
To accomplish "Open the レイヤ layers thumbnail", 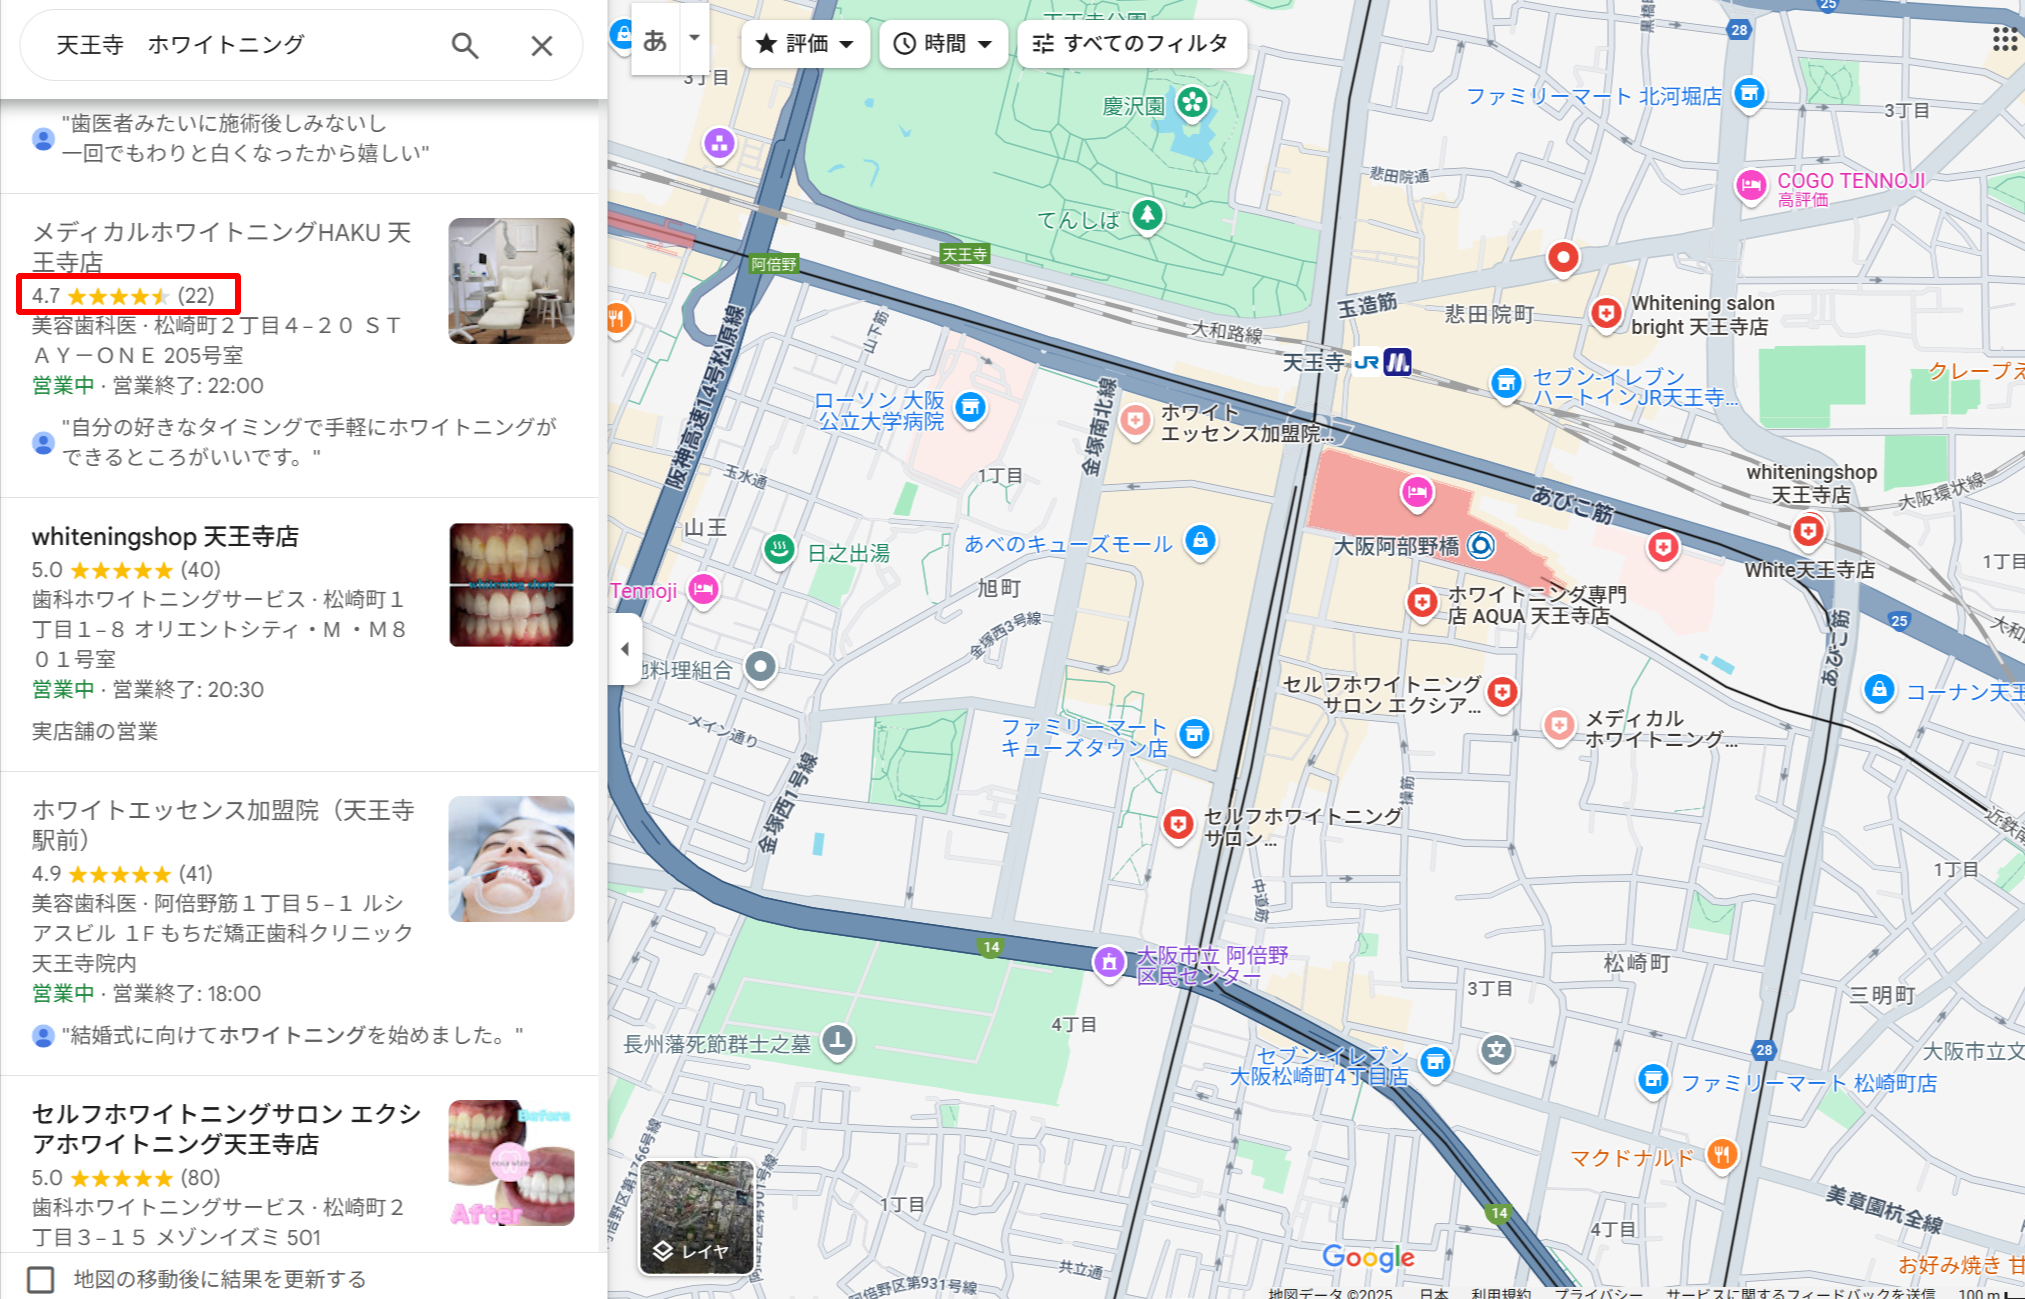I will click(x=696, y=1217).
